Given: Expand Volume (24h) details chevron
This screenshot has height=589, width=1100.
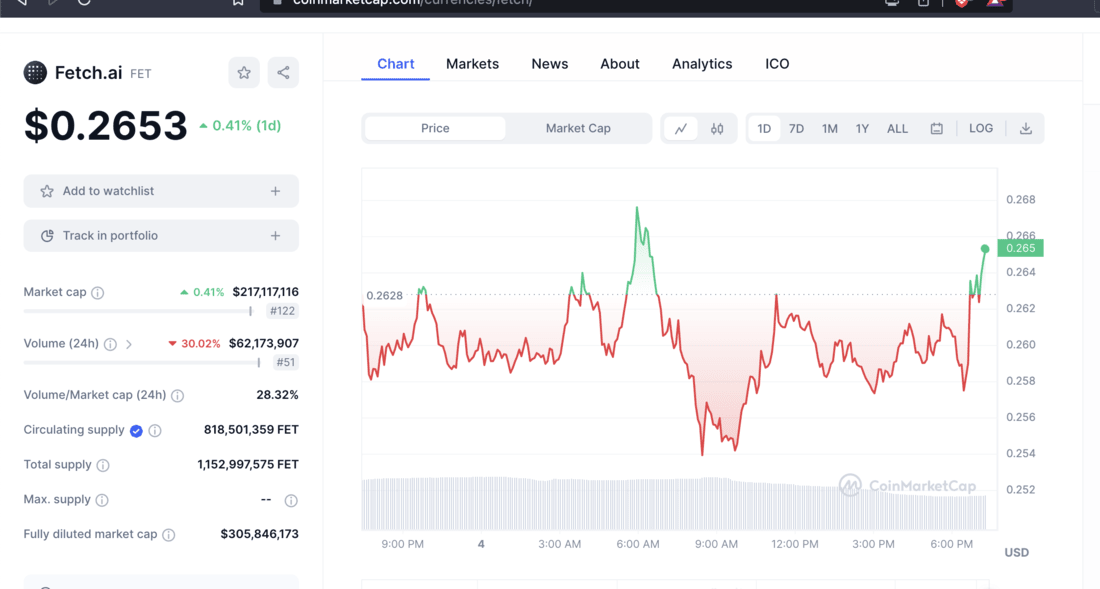Looking at the screenshot, I should tap(128, 344).
